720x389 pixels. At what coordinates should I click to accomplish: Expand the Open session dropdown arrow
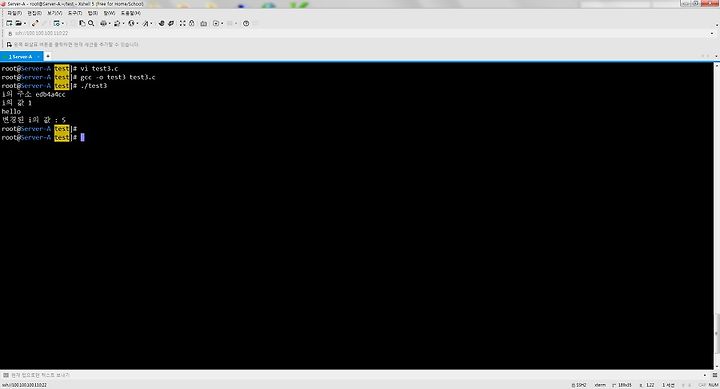coord(25,23)
